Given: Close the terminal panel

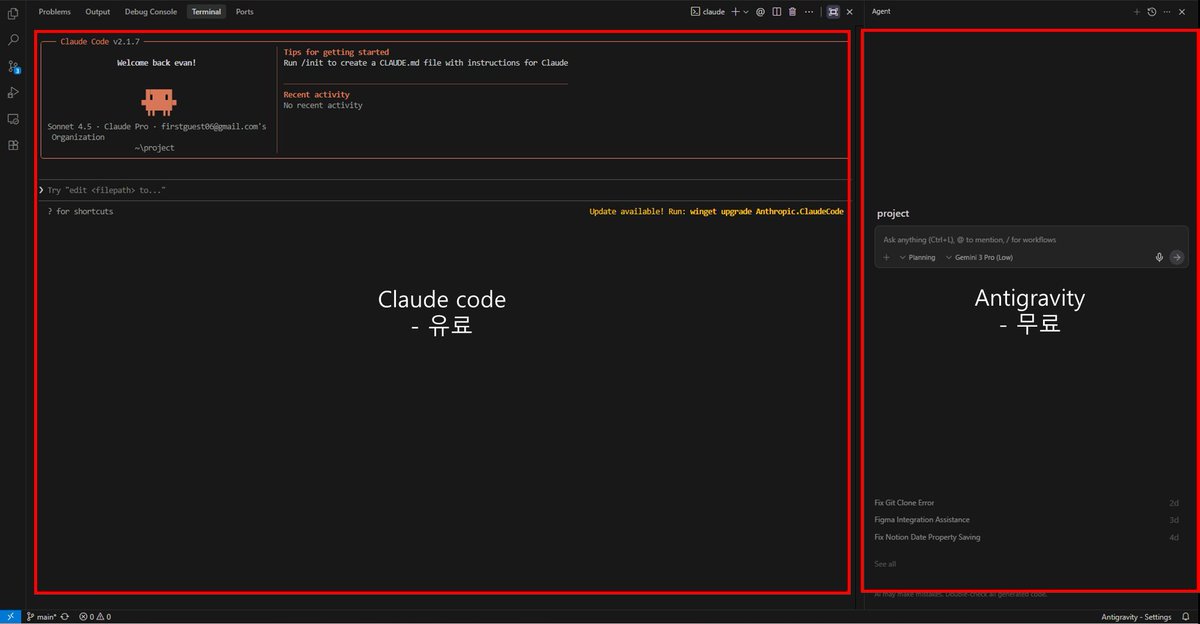Looking at the screenshot, I should point(850,12).
